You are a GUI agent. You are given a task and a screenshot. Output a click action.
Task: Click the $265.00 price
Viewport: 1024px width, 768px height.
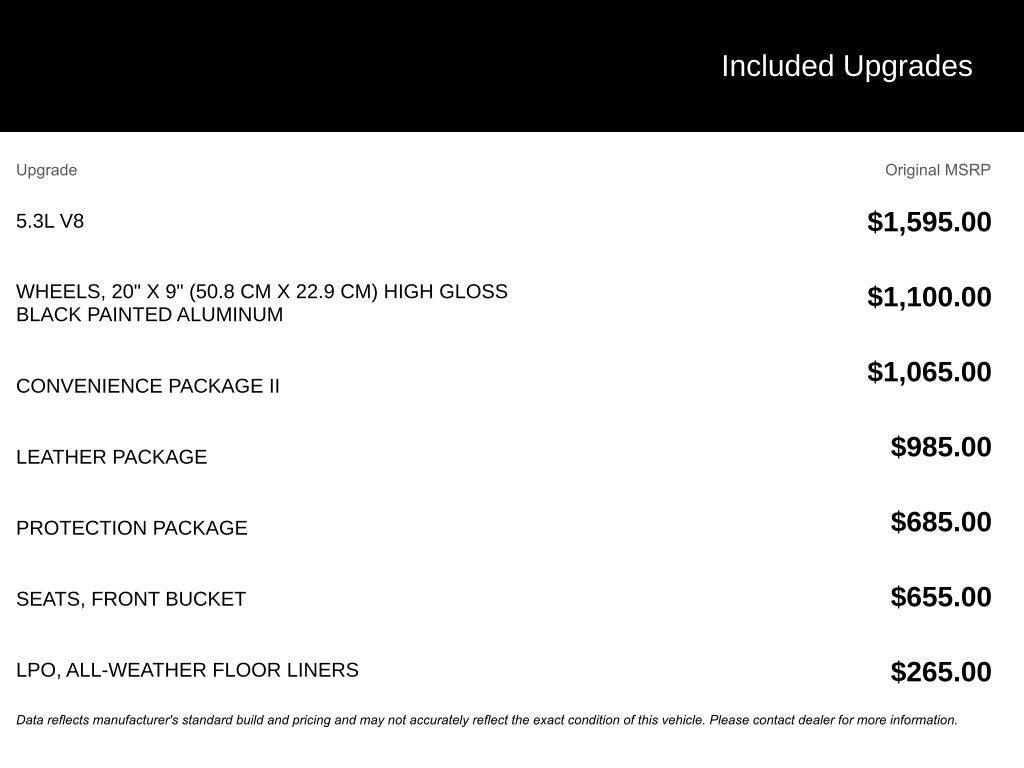pos(941,672)
